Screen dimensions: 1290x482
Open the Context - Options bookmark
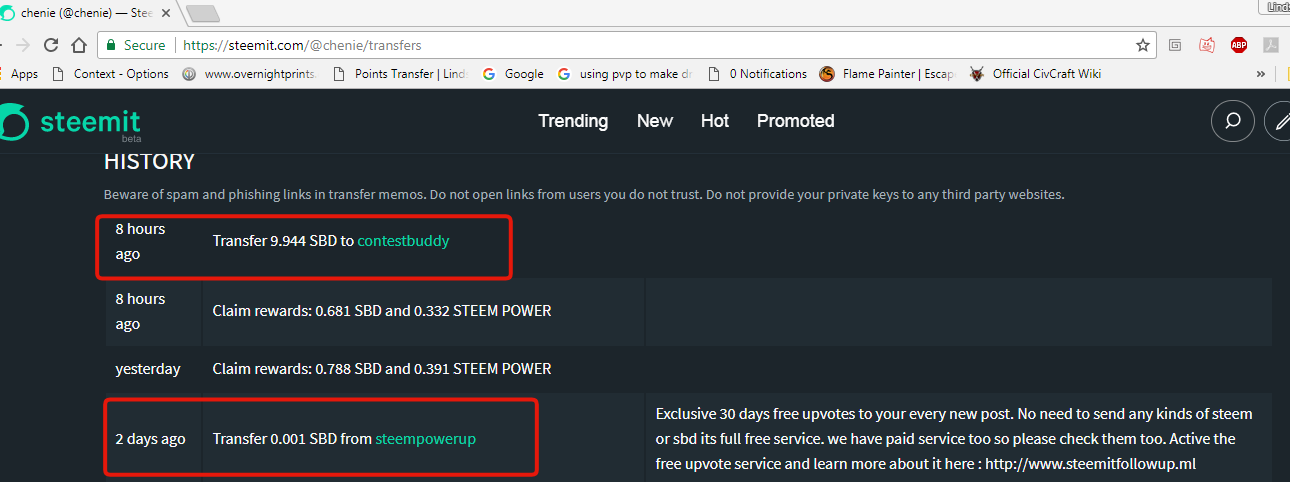pos(110,74)
